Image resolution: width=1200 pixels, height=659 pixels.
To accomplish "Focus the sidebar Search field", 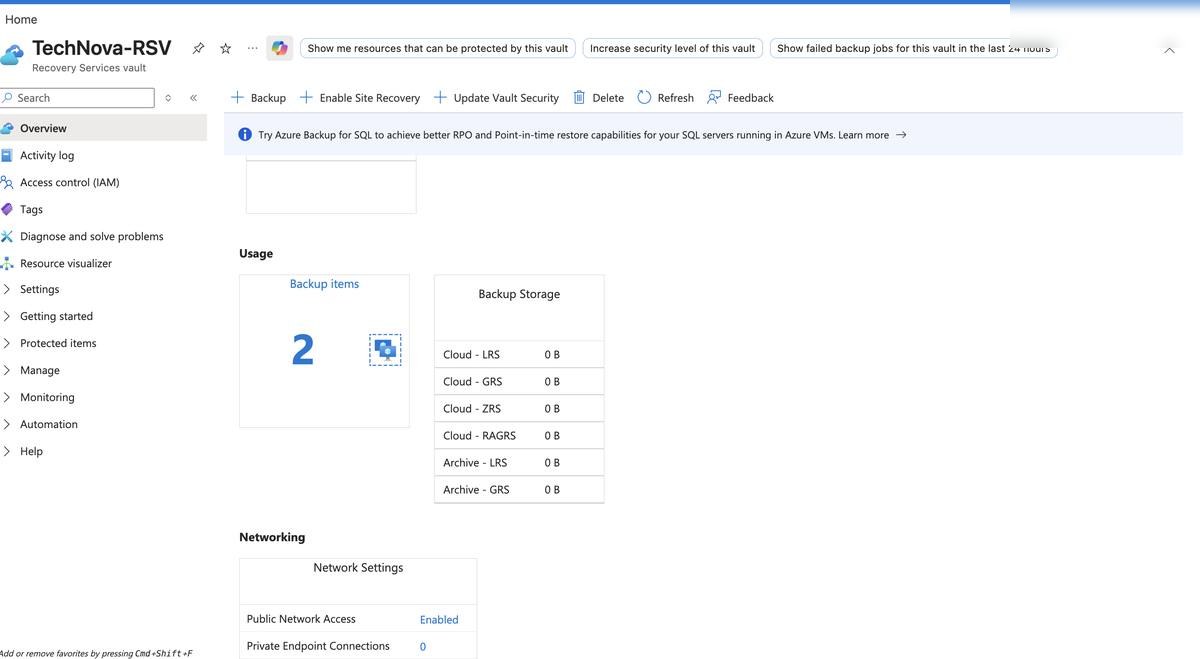I will 78,98.
